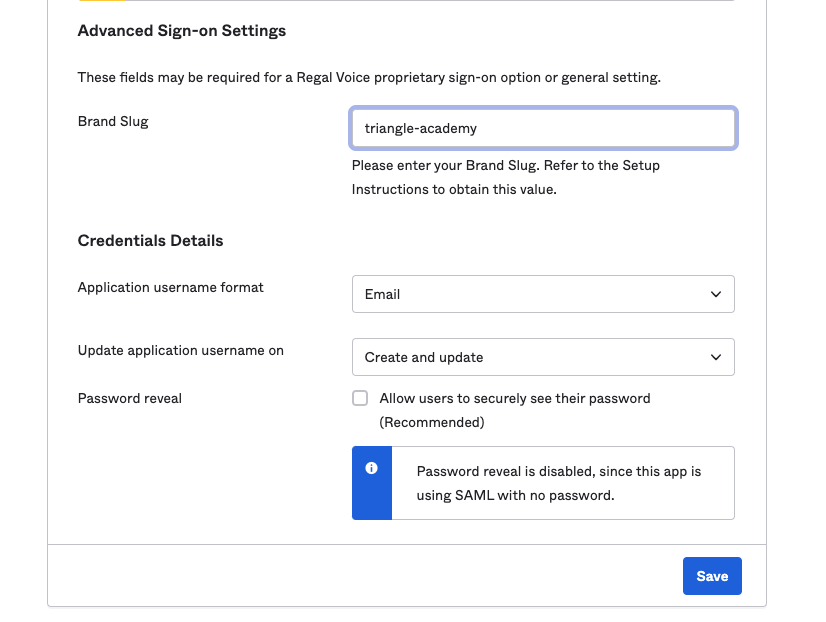Click the Credentials Details heading
The width and height of the screenshot is (826, 622).
pyautogui.click(x=151, y=241)
